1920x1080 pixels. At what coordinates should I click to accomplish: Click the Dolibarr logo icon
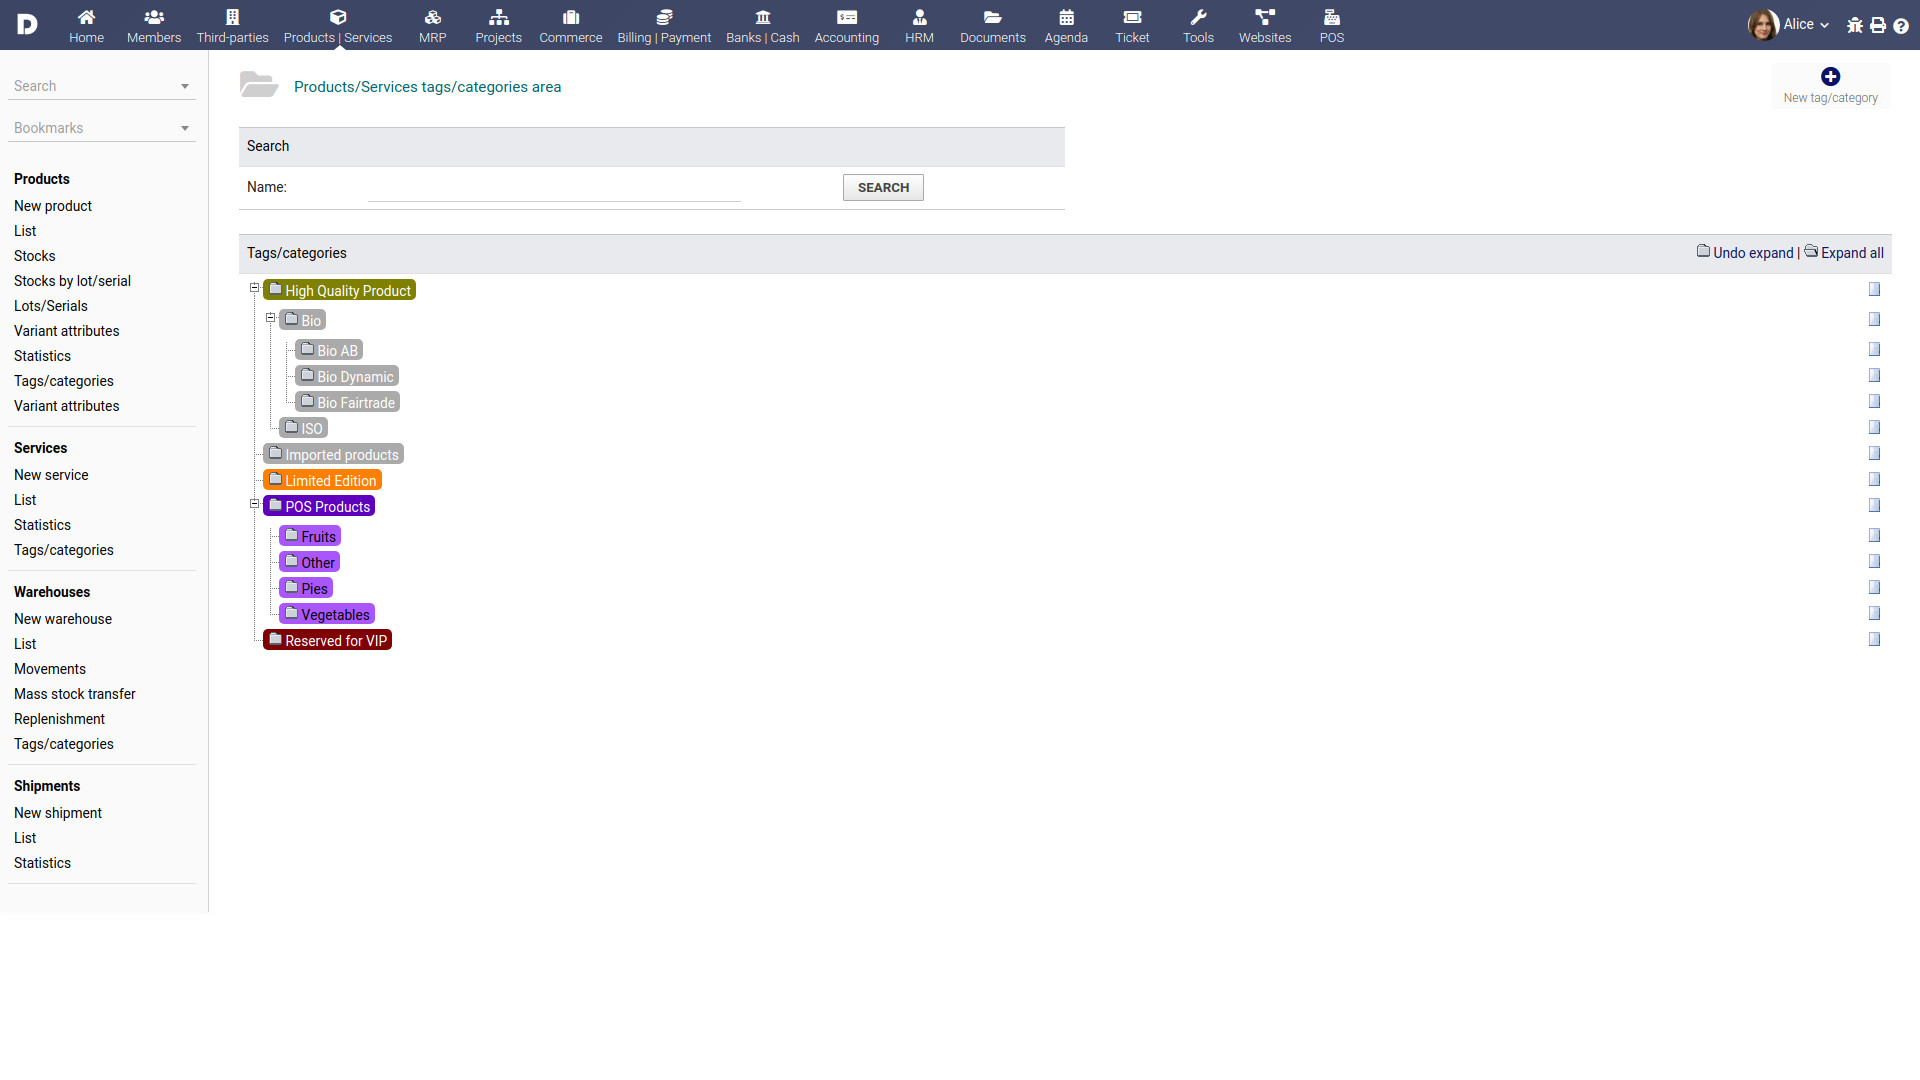point(27,24)
